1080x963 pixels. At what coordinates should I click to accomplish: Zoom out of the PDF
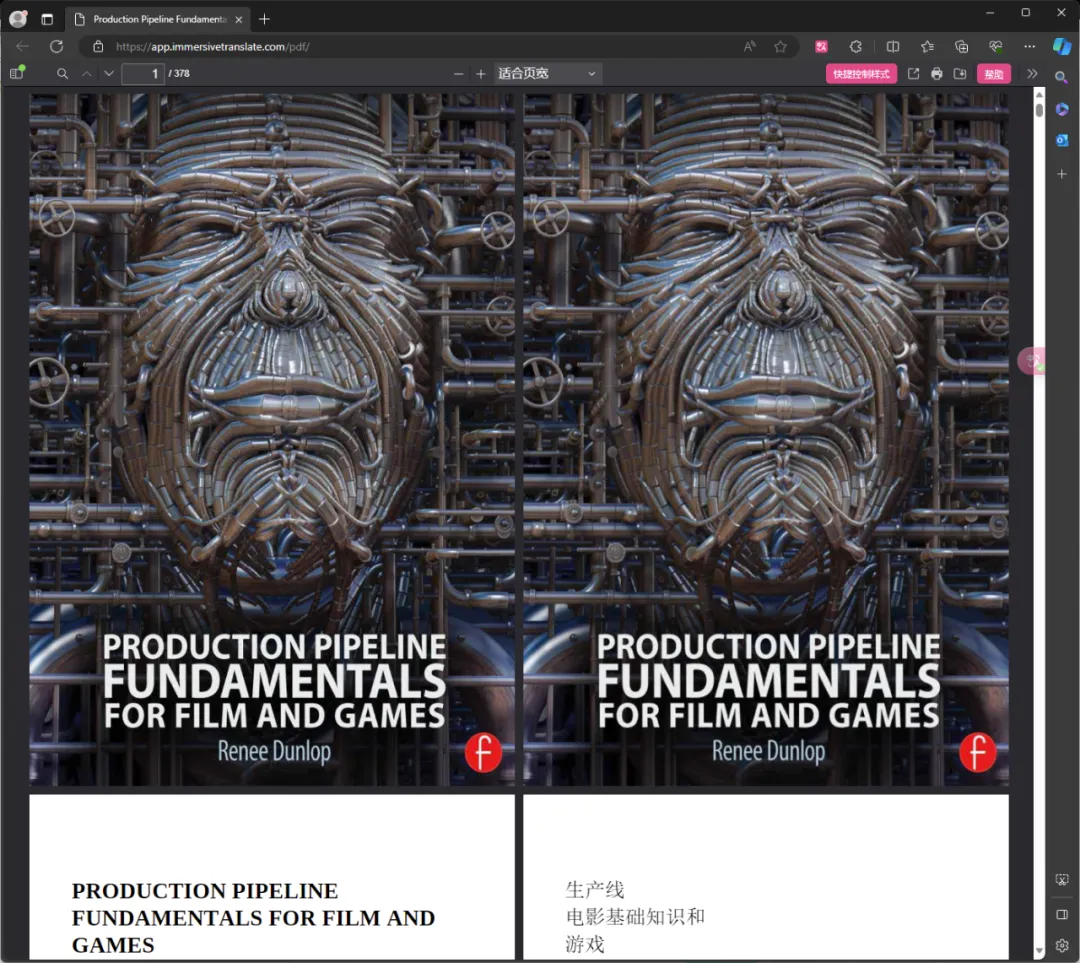pos(458,74)
